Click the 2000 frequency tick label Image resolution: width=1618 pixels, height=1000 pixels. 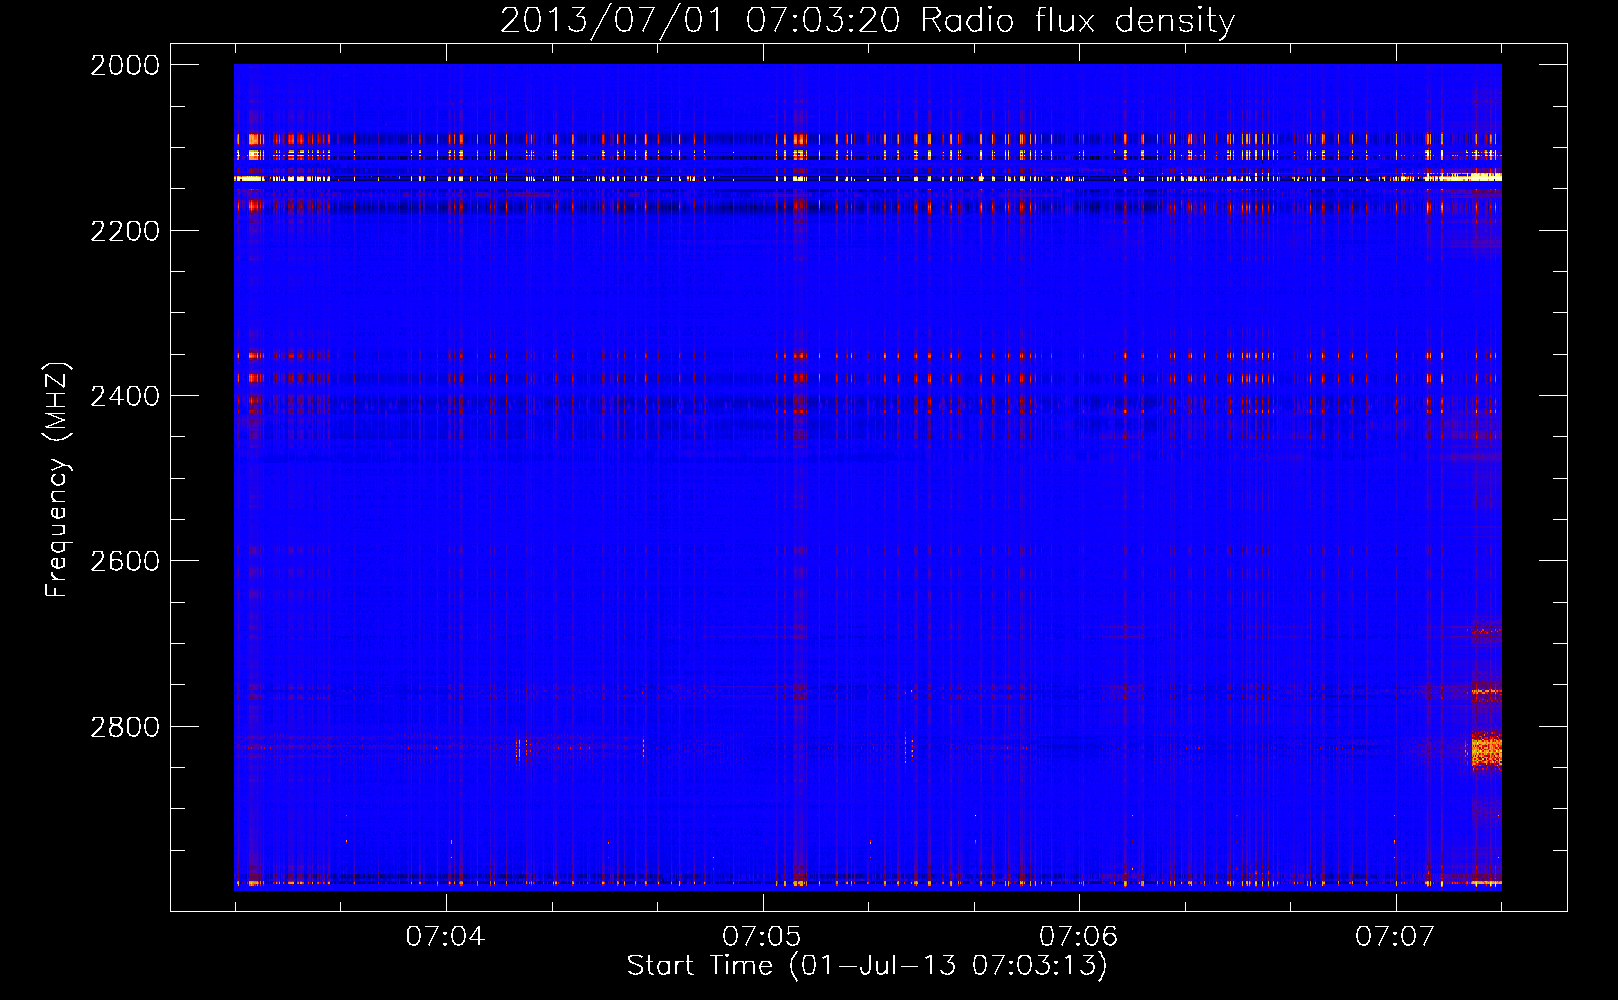[x=125, y=65]
